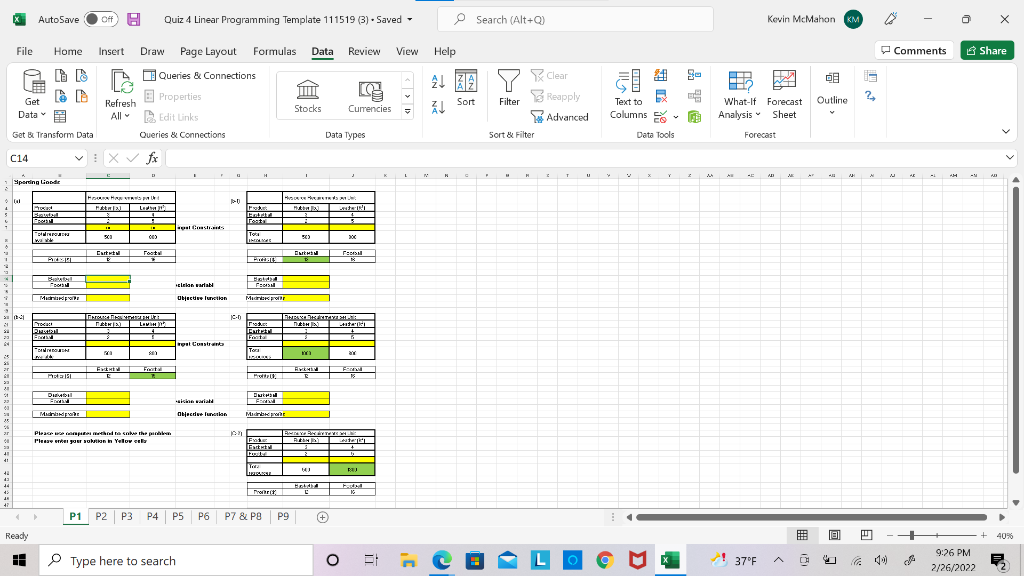Viewport: 1024px width, 576px height.
Task: Select the Stocks data type
Action: 308,97
